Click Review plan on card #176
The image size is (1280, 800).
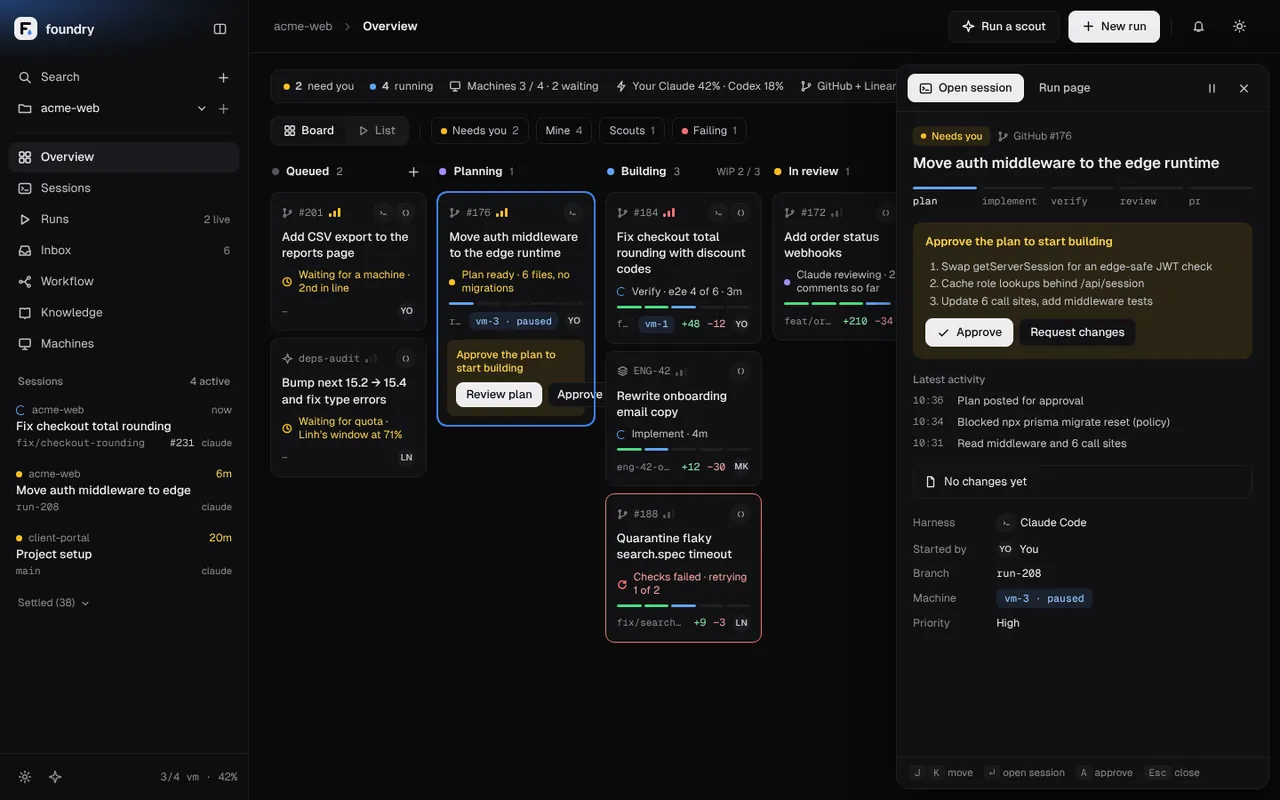[499, 394]
